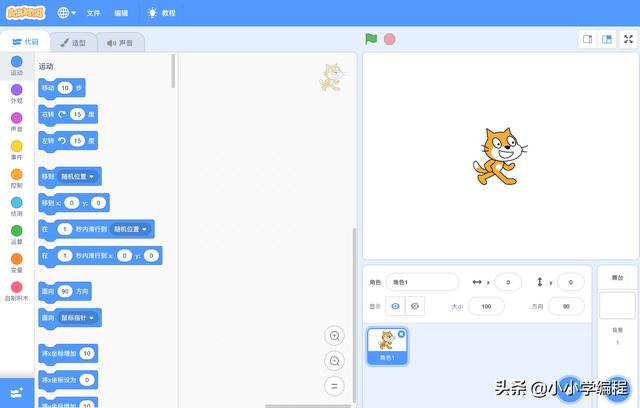The width and height of the screenshot is (640, 408).
Task: Switch to small stage layout
Action: [x=588, y=39]
